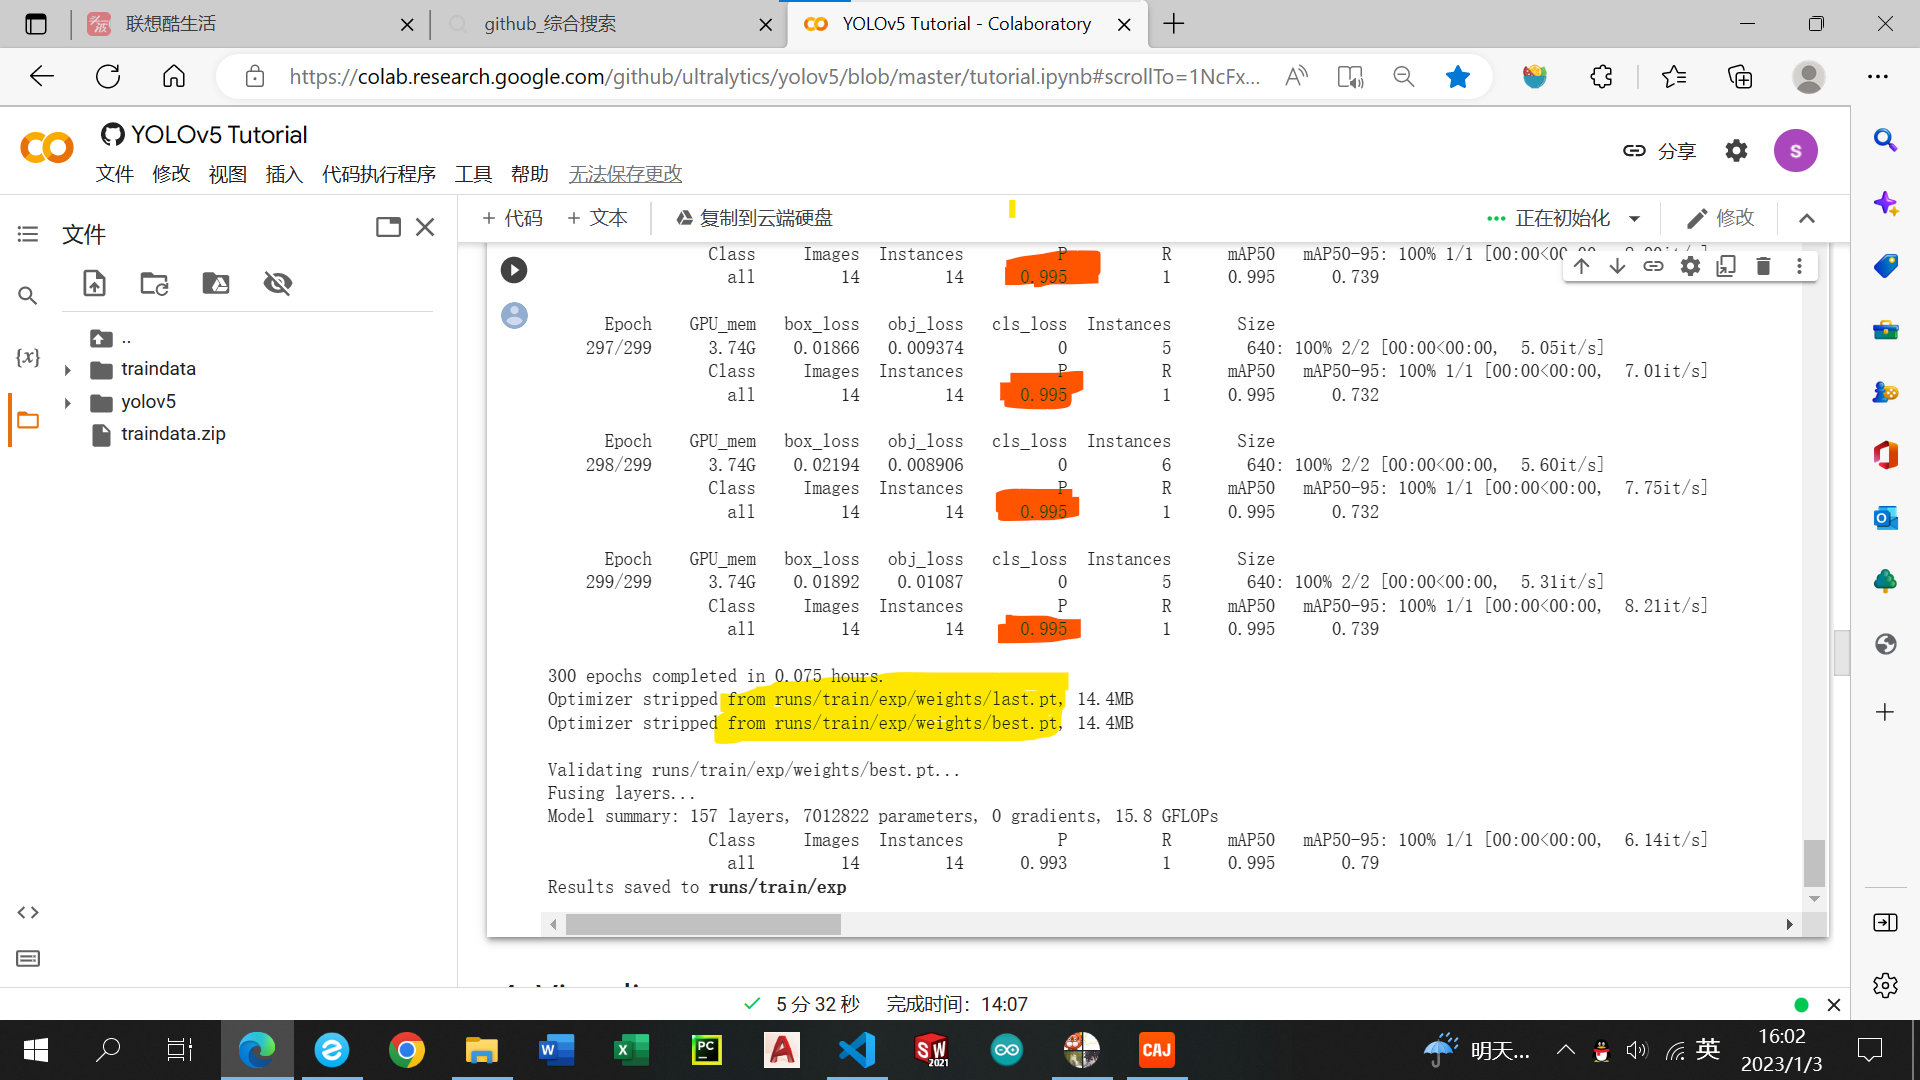Open runtime connection dropdown arrow

click(x=1635, y=218)
